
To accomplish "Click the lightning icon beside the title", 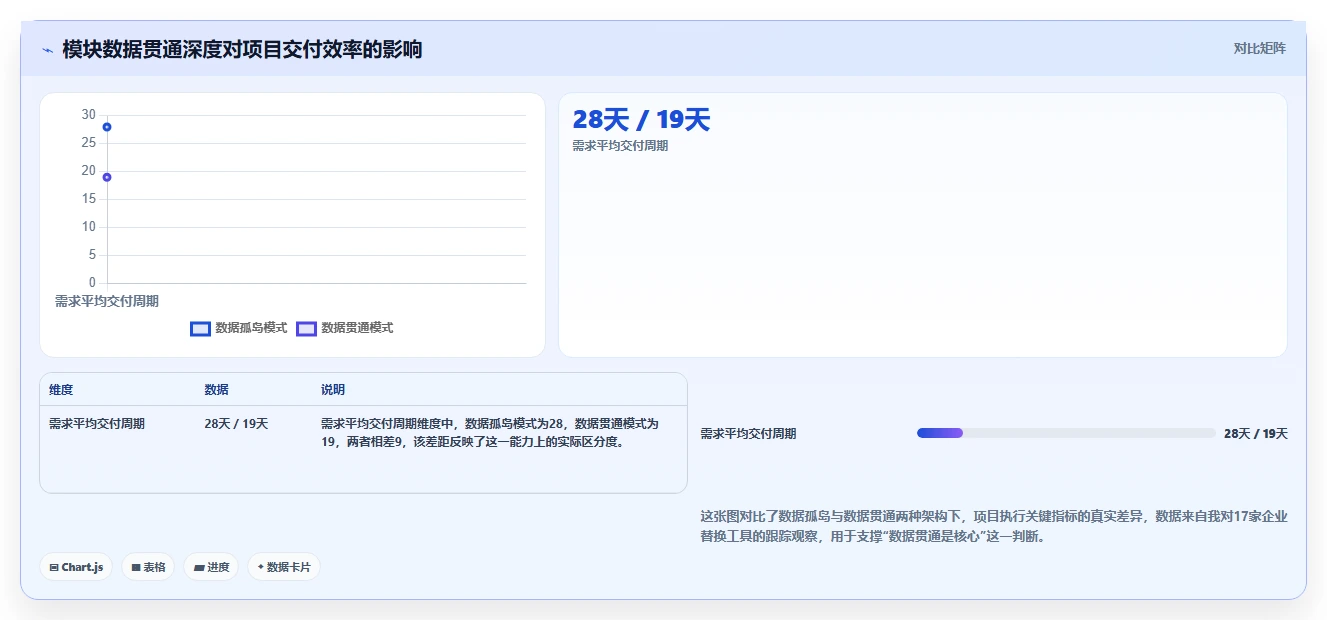I will 47,50.
